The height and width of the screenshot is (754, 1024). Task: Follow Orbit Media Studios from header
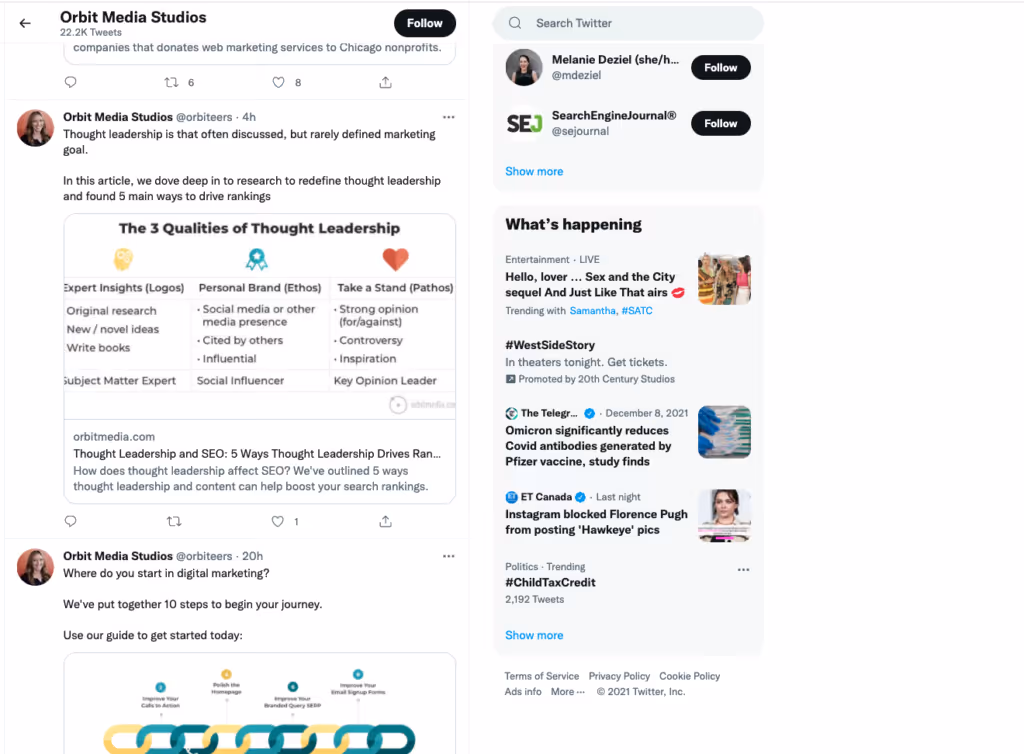click(x=424, y=24)
